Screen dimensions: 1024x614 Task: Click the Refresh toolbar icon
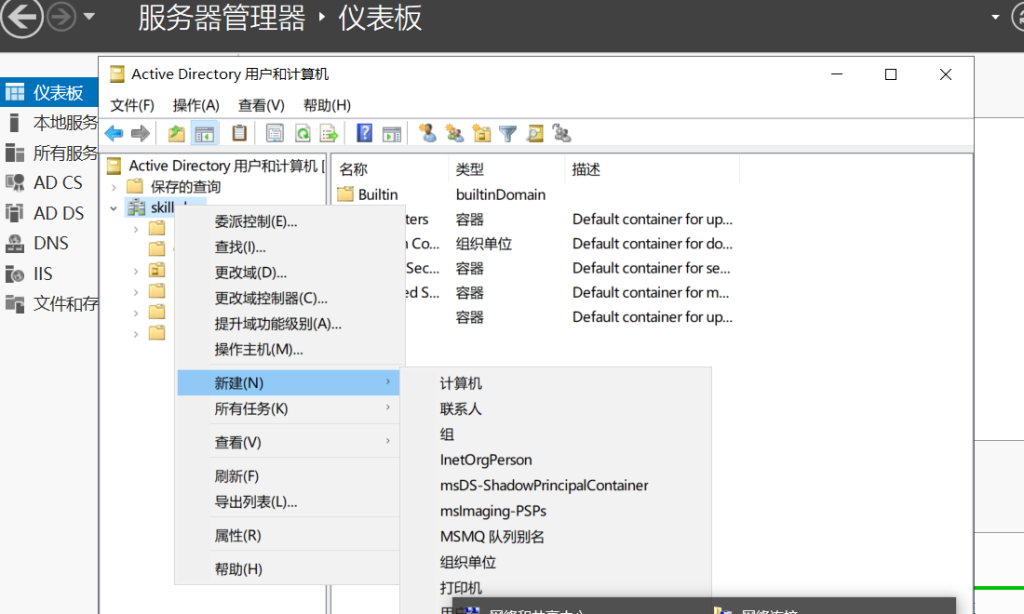(301, 133)
